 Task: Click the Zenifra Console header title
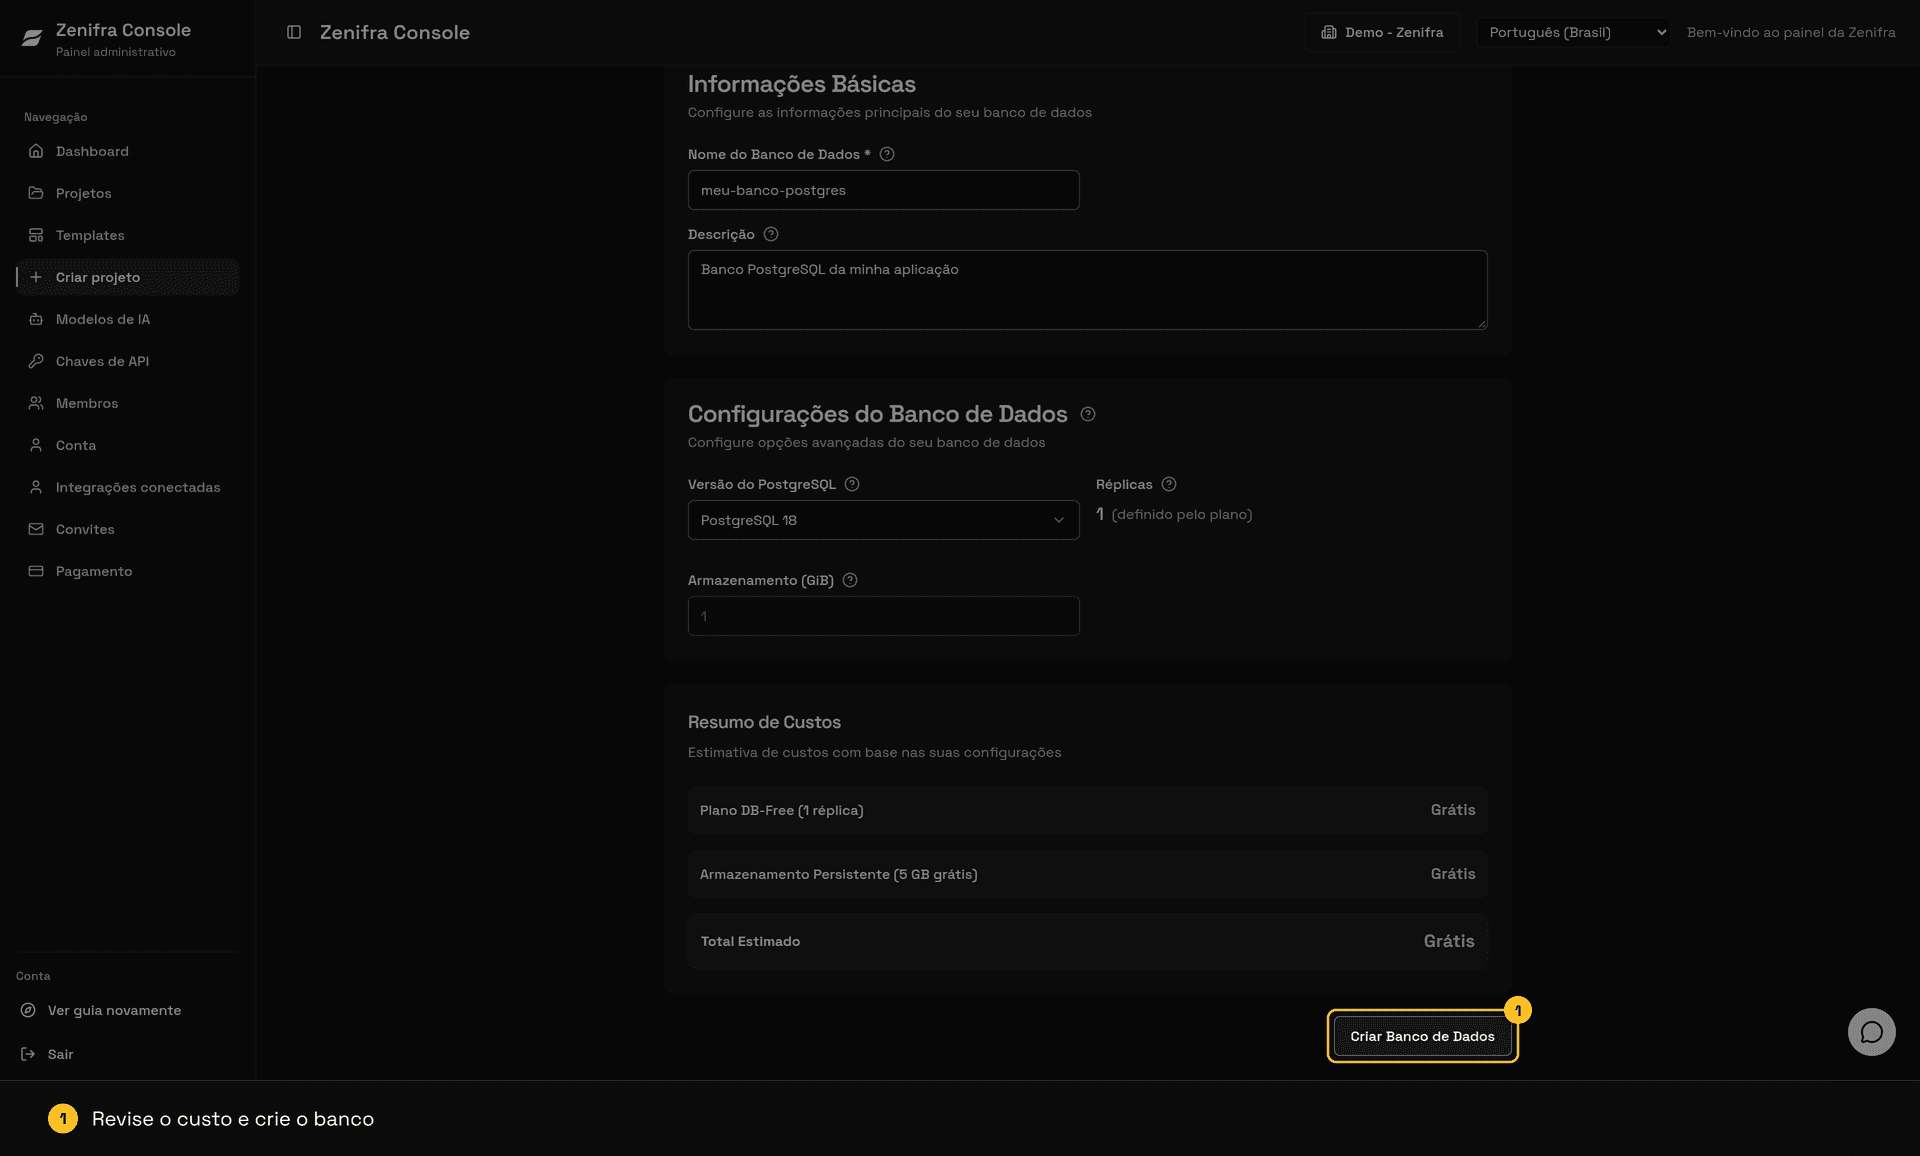395,32
